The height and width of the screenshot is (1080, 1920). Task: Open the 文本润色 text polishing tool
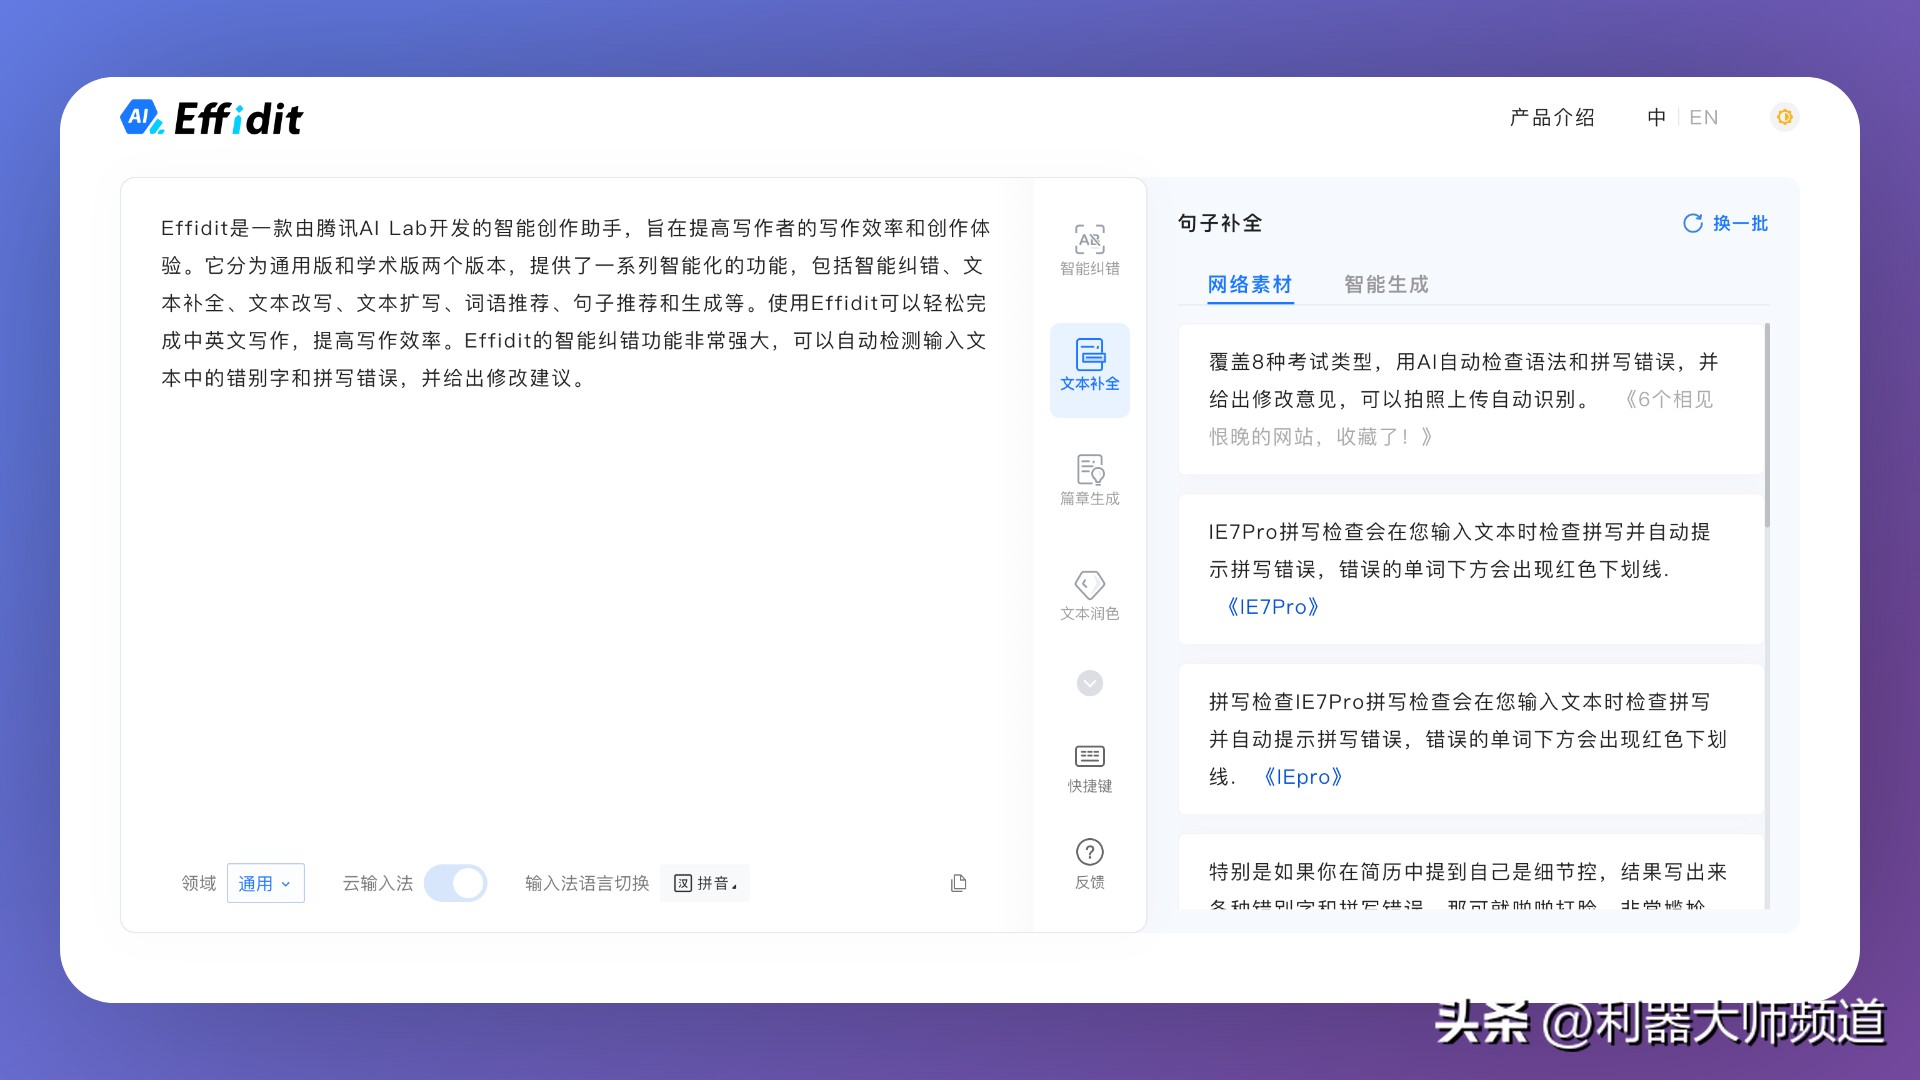coord(1089,595)
